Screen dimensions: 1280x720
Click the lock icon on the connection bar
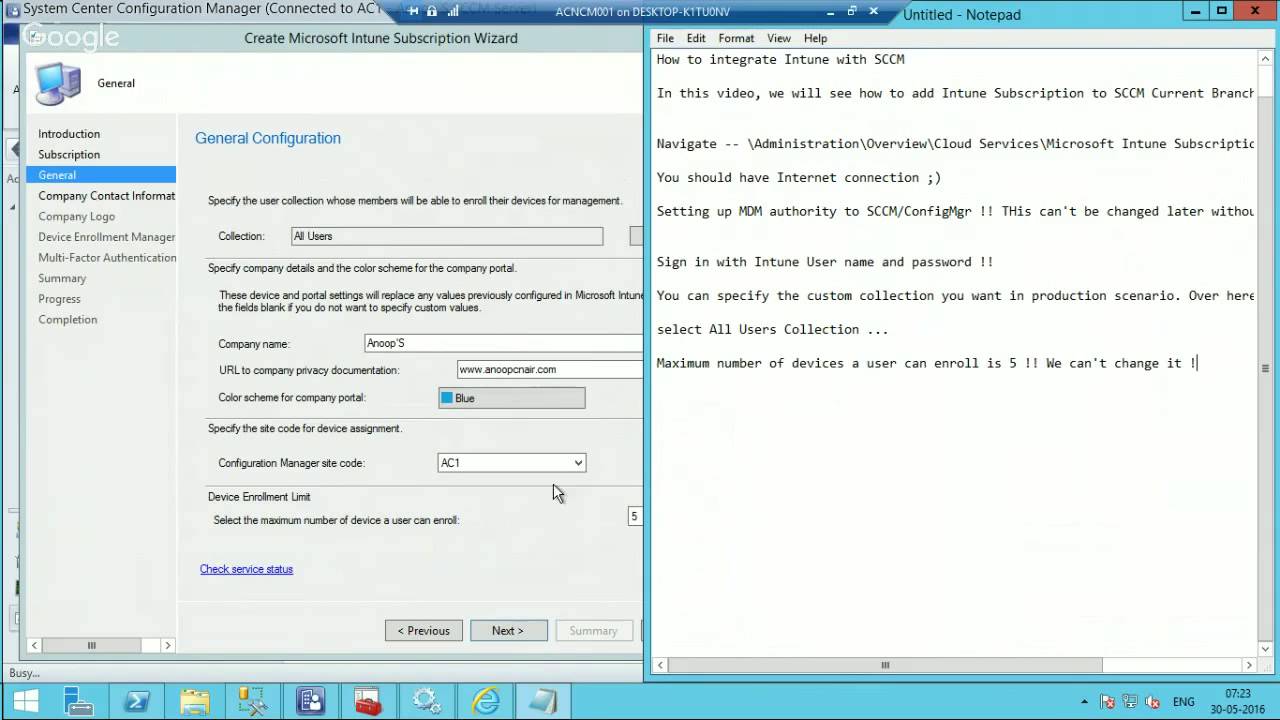tap(431, 11)
